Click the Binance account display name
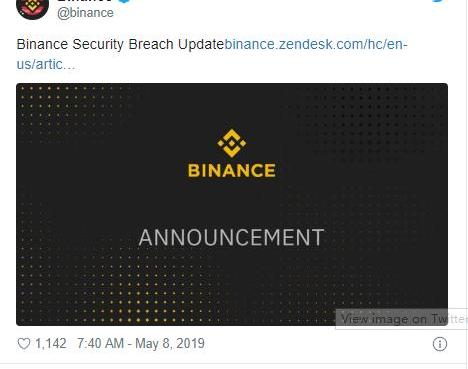Viewport: 468px width, 369px height. (85, 1)
